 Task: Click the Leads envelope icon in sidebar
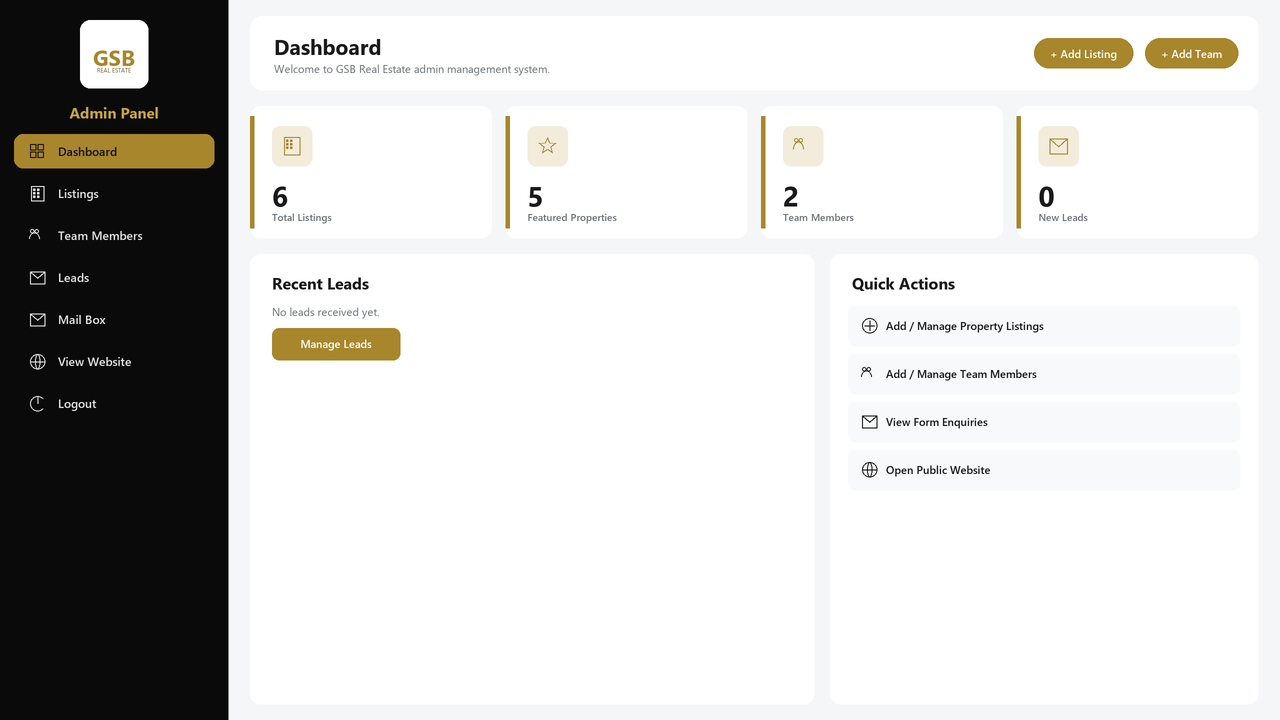pos(37,278)
